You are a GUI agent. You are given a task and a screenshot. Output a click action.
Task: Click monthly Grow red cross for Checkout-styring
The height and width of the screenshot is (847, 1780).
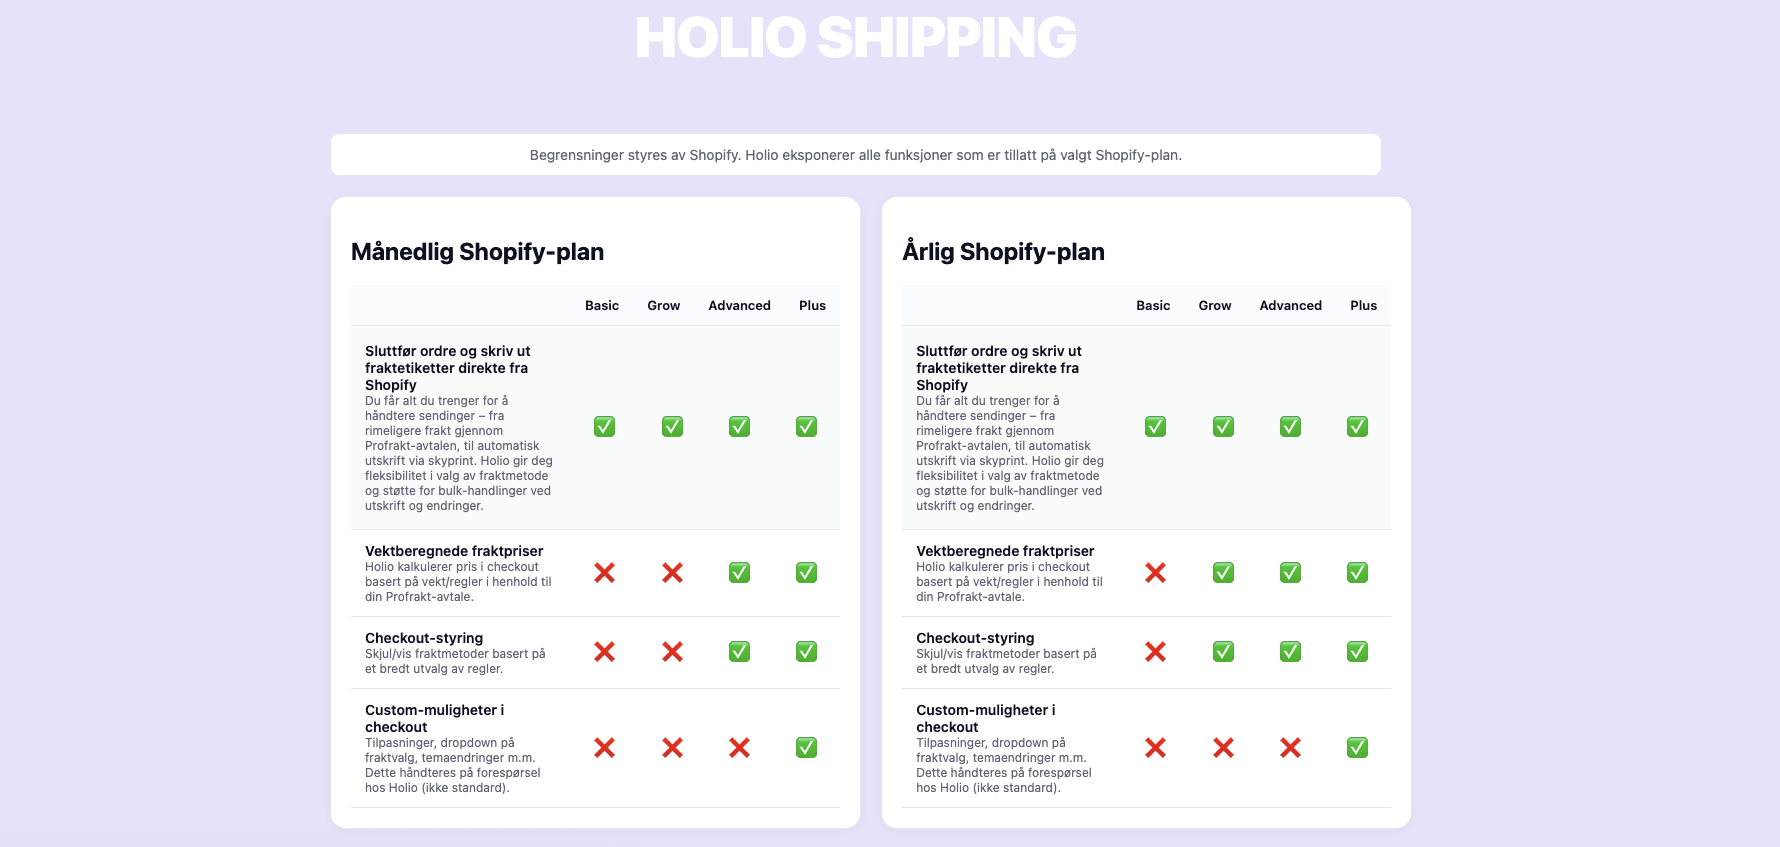pos(672,652)
